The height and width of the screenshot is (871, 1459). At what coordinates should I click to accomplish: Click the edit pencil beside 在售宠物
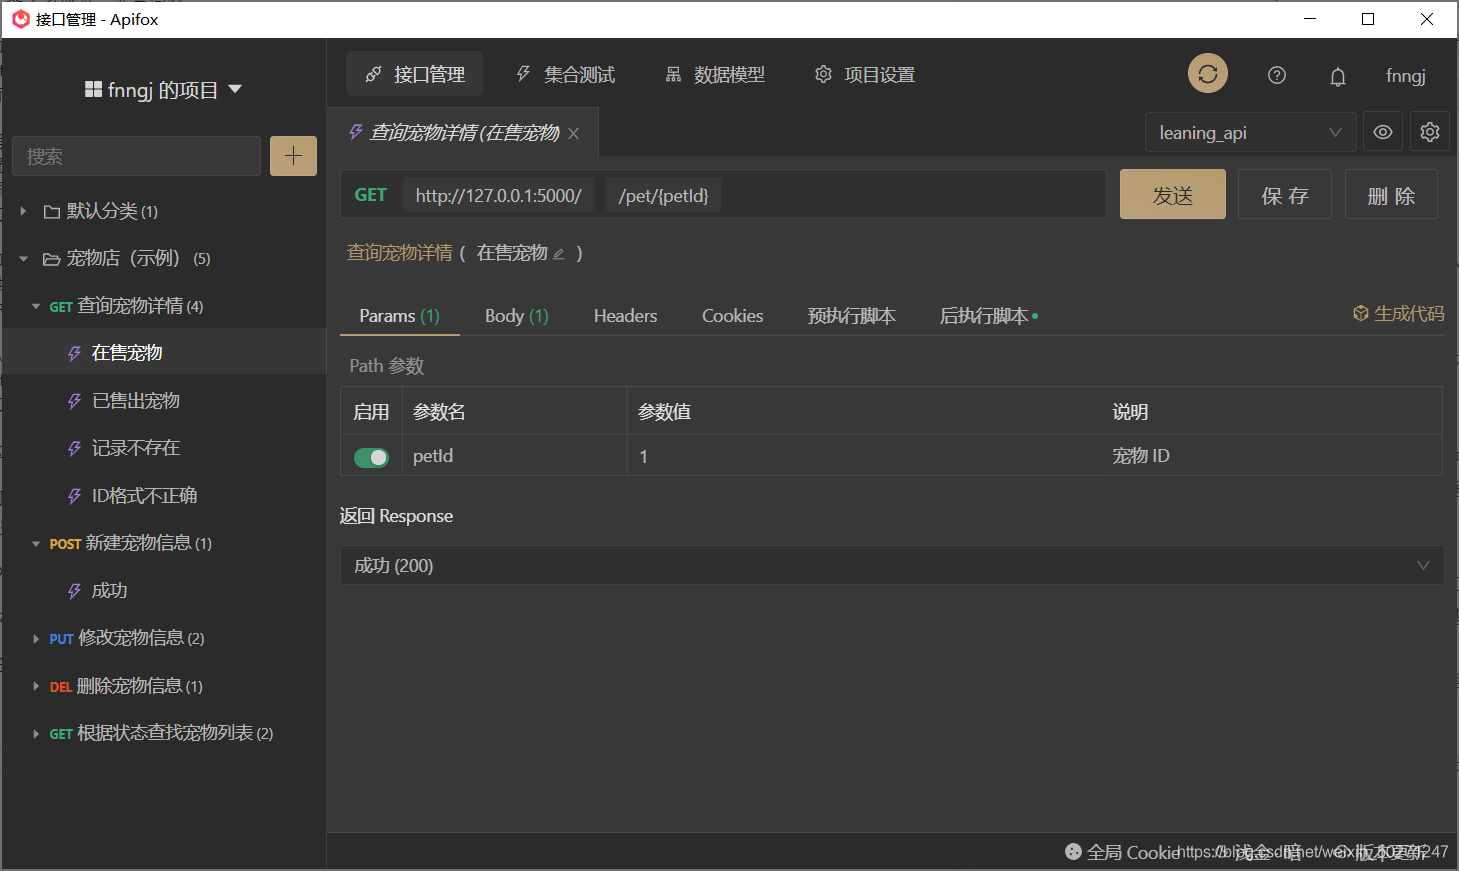[x=559, y=254]
